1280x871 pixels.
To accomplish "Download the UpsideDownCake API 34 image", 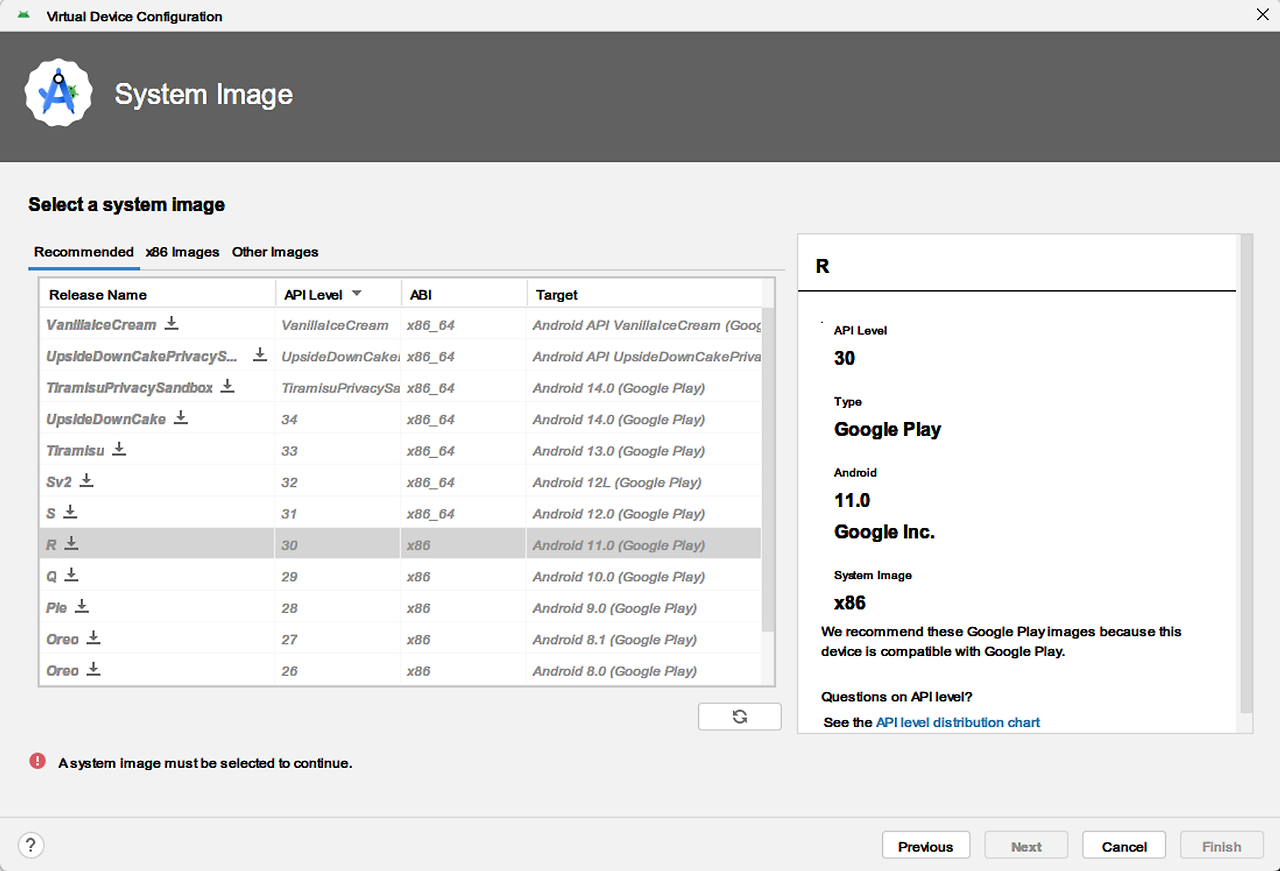I will click(x=181, y=417).
